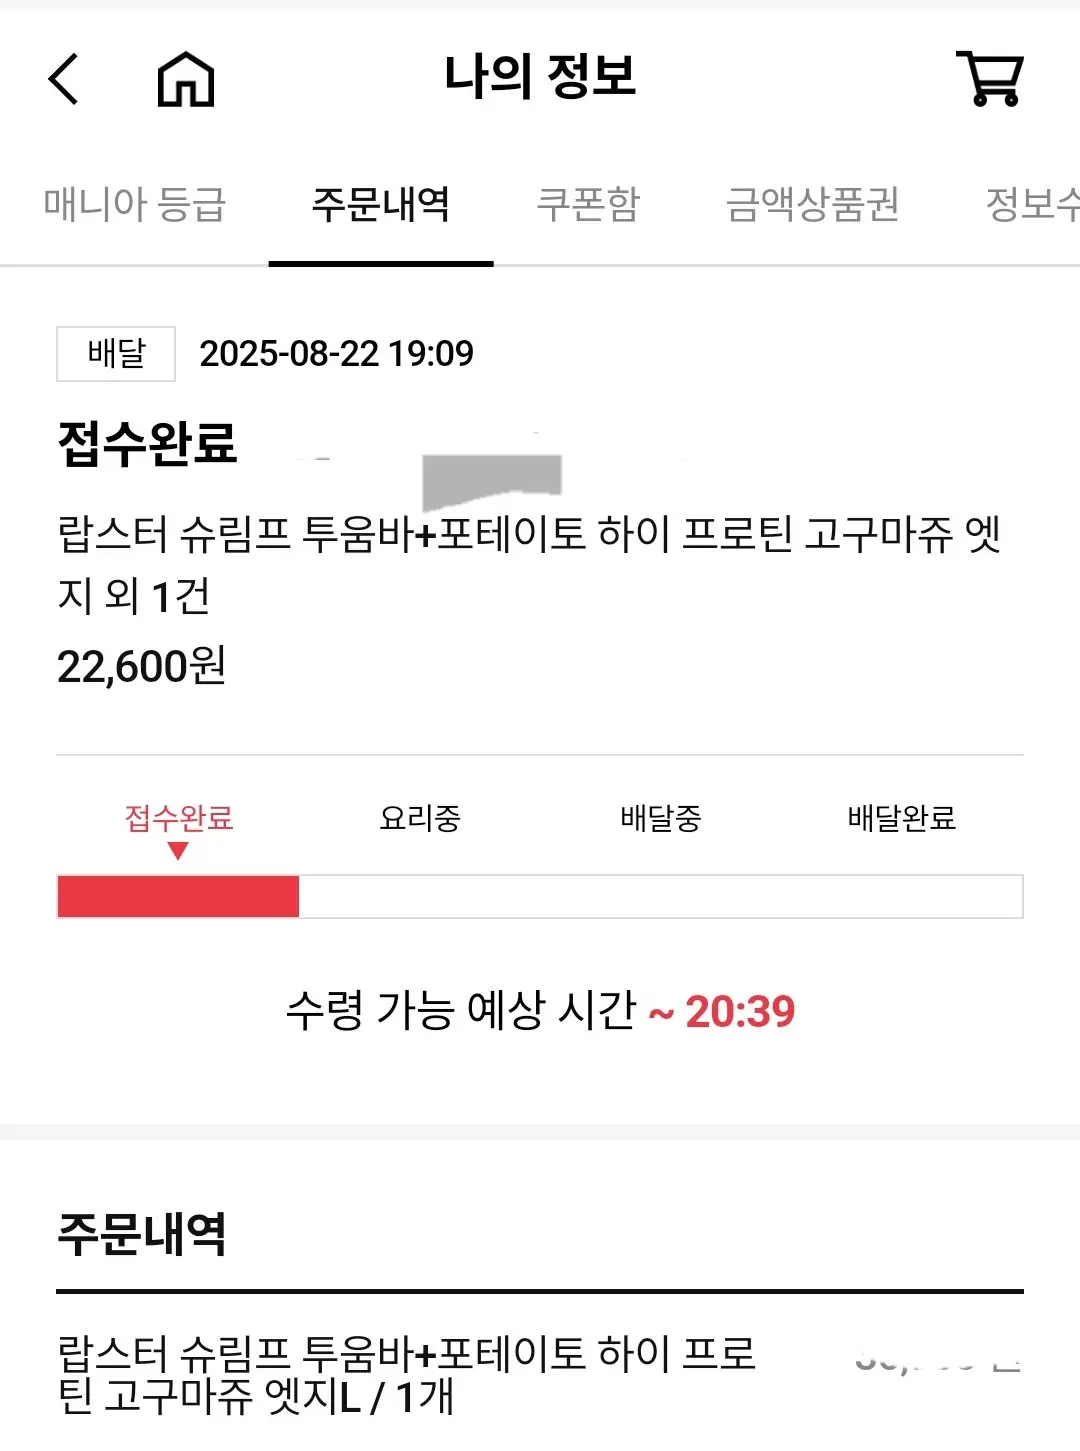This screenshot has width=1080, height=1451.
Task: Tap the 22,600원 order total
Action: [x=142, y=666]
